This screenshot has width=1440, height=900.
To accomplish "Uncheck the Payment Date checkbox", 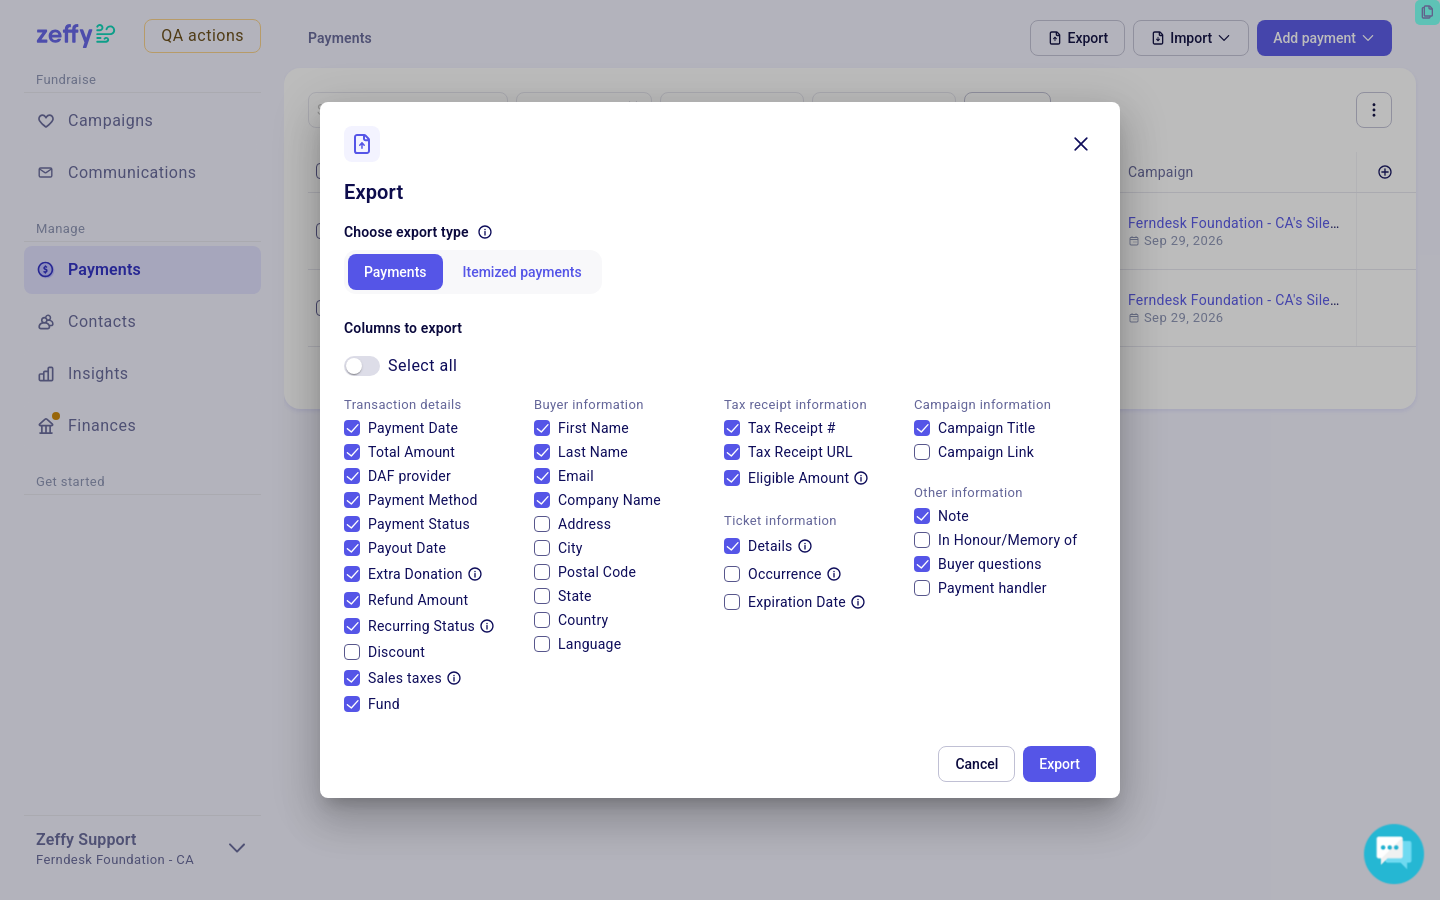I will tap(352, 428).
